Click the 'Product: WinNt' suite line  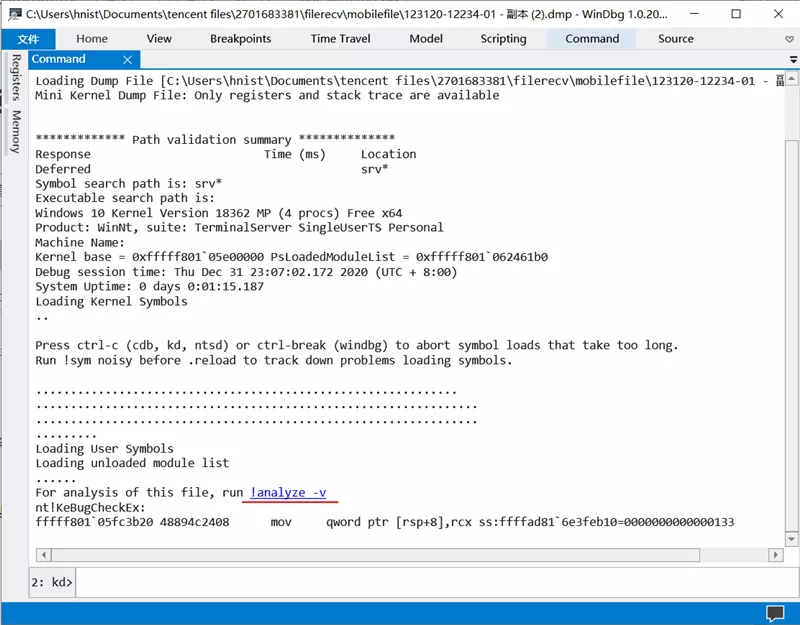pos(239,228)
